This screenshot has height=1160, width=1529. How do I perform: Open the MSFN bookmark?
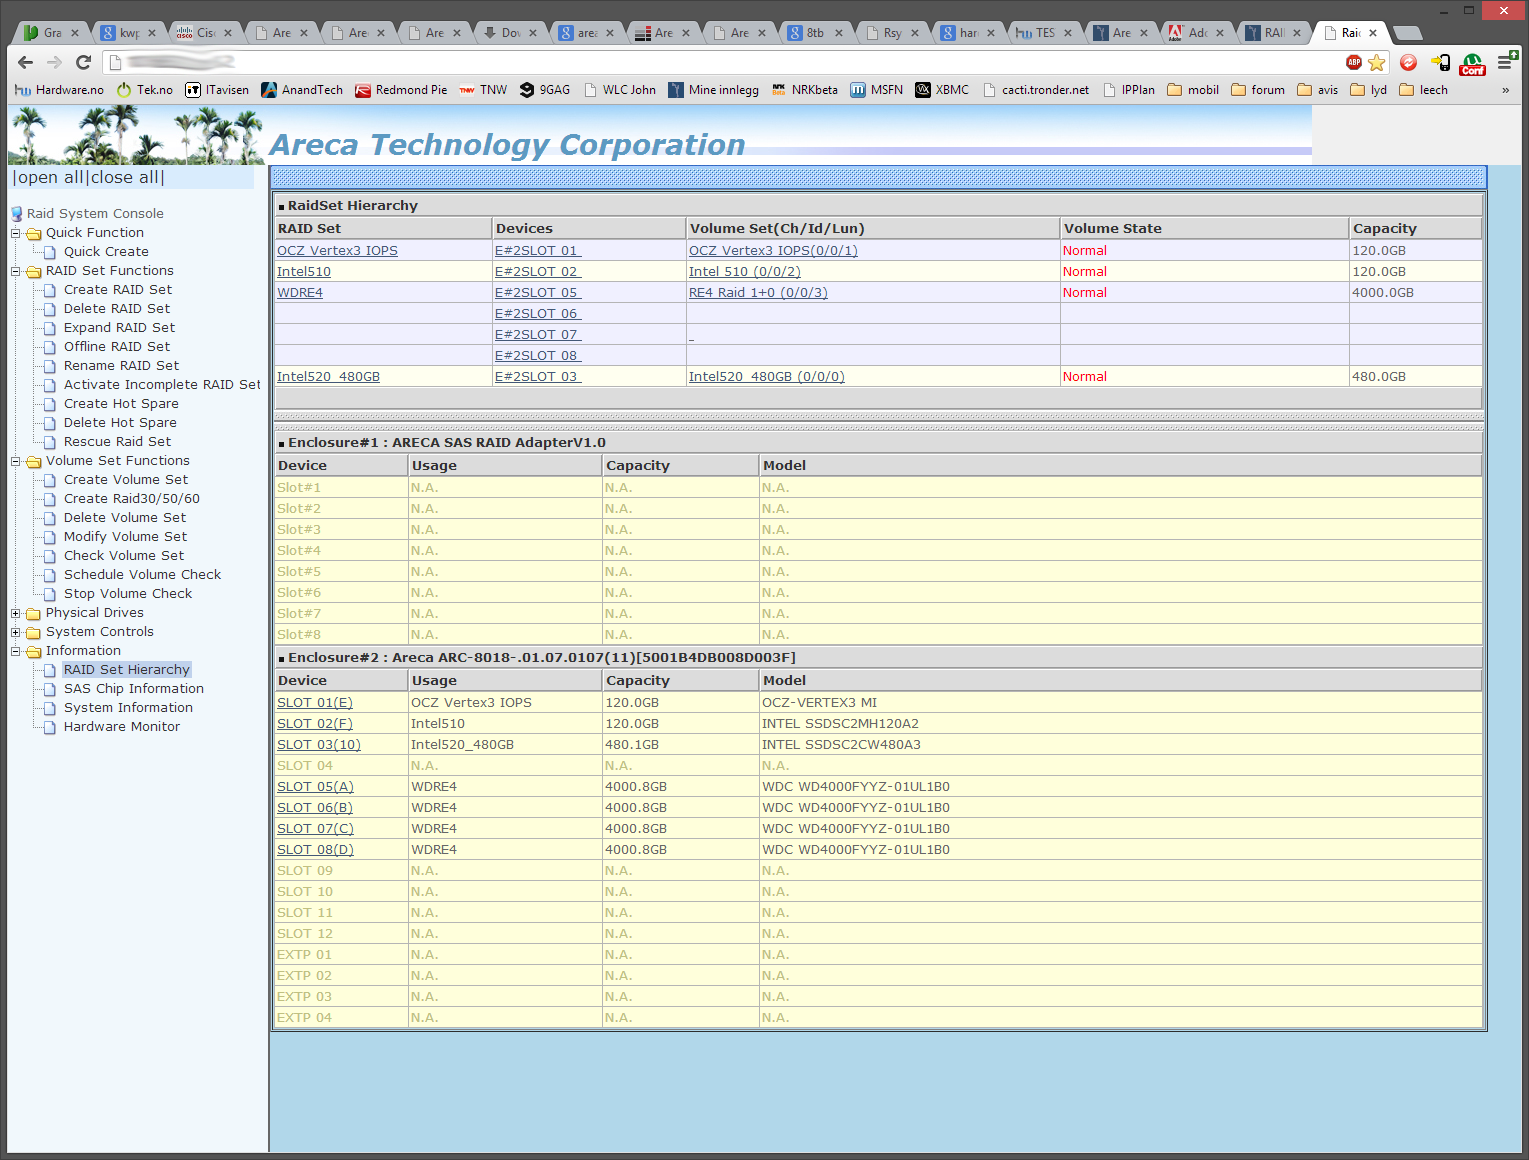click(877, 90)
